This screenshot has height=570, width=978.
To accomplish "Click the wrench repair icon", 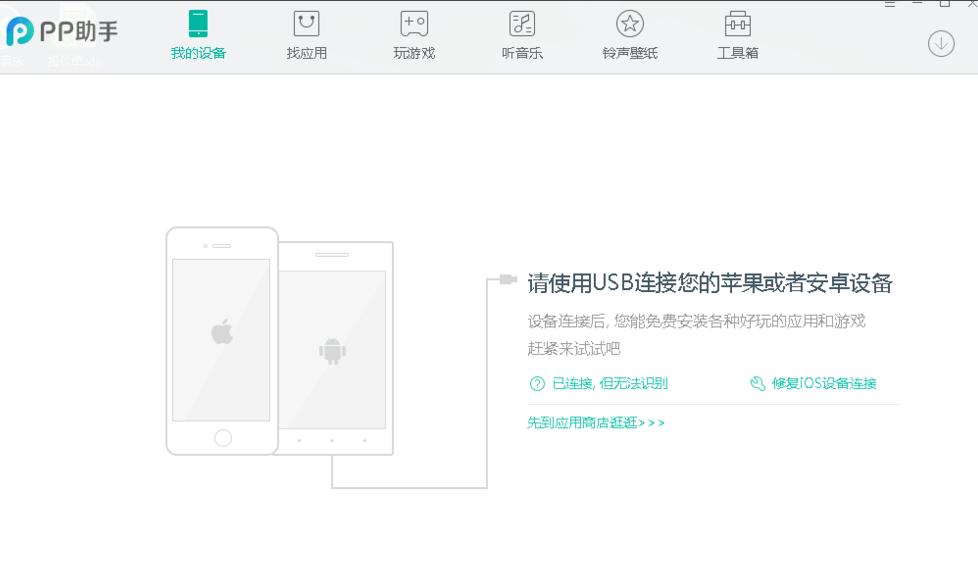I will (x=757, y=384).
